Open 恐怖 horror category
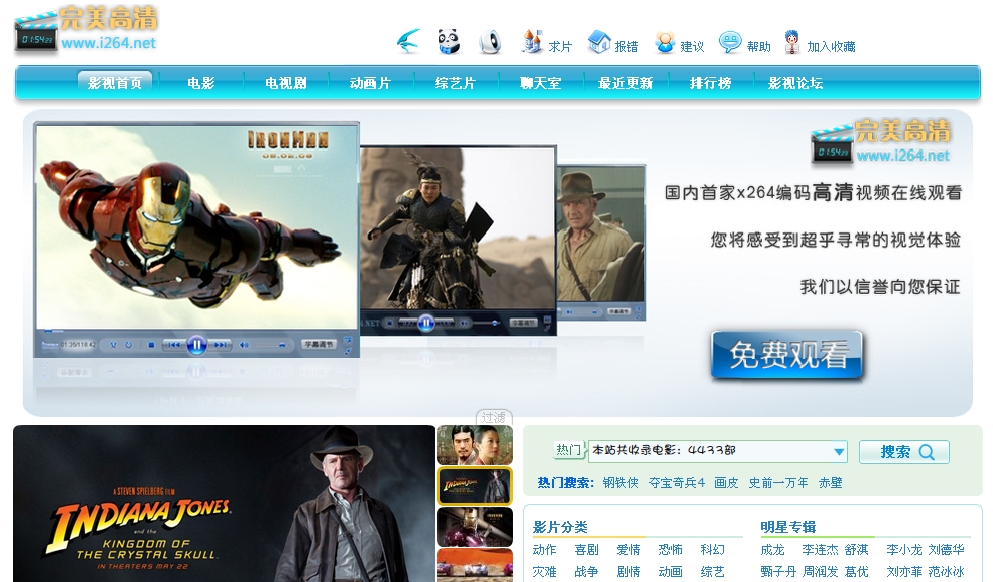The width and height of the screenshot is (993, 582). (x=671, y=550)
